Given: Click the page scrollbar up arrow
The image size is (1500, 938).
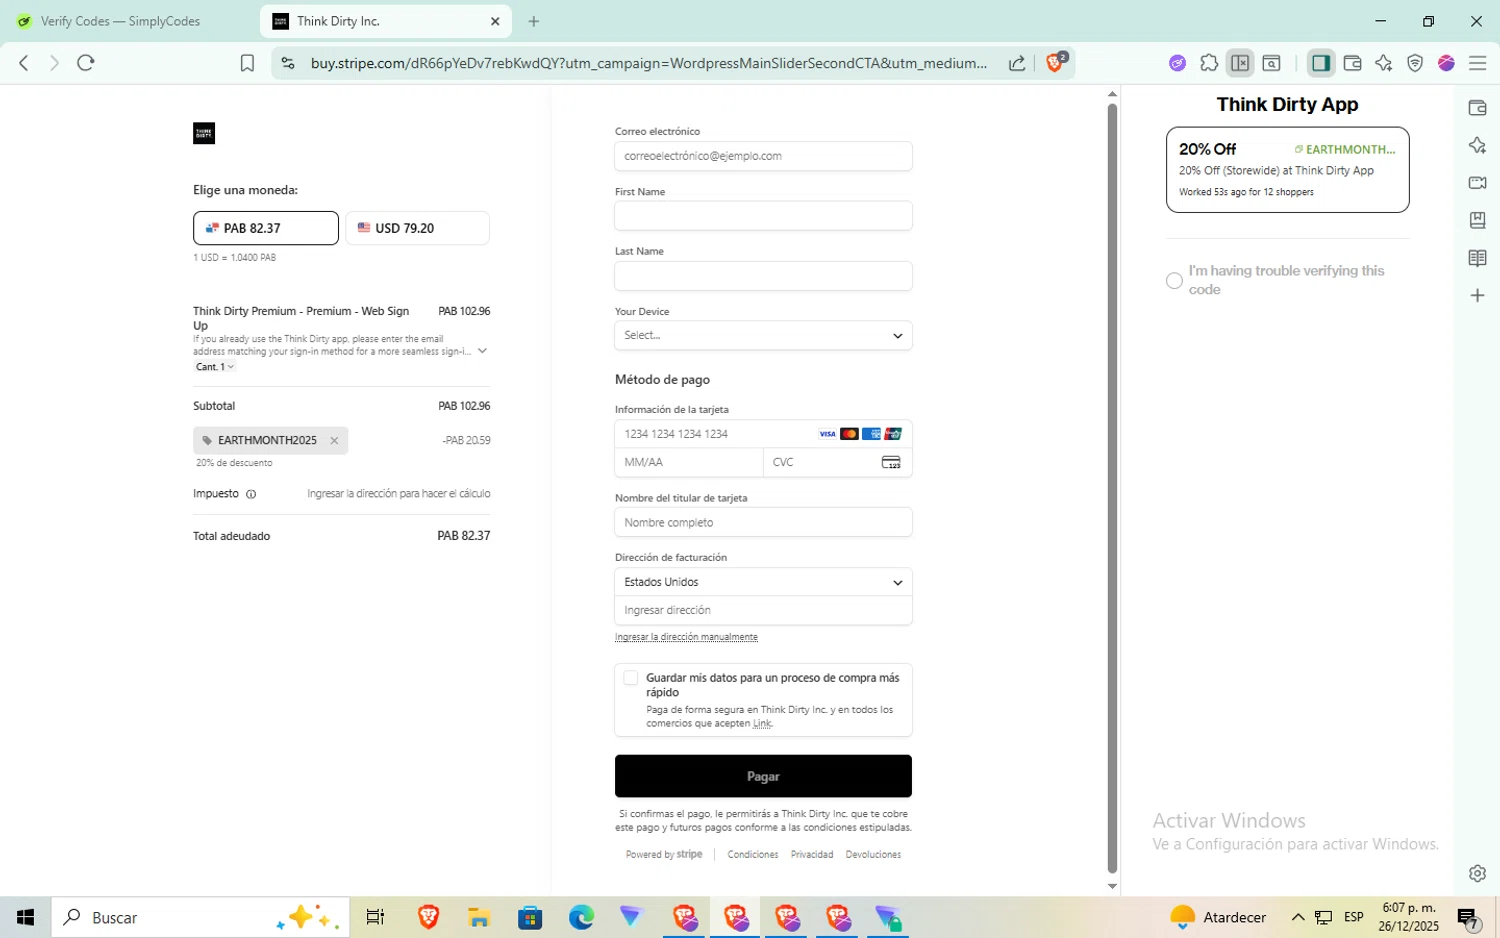Looking at the screenshot, I should pyautogui.click(x=1112, y=93).
